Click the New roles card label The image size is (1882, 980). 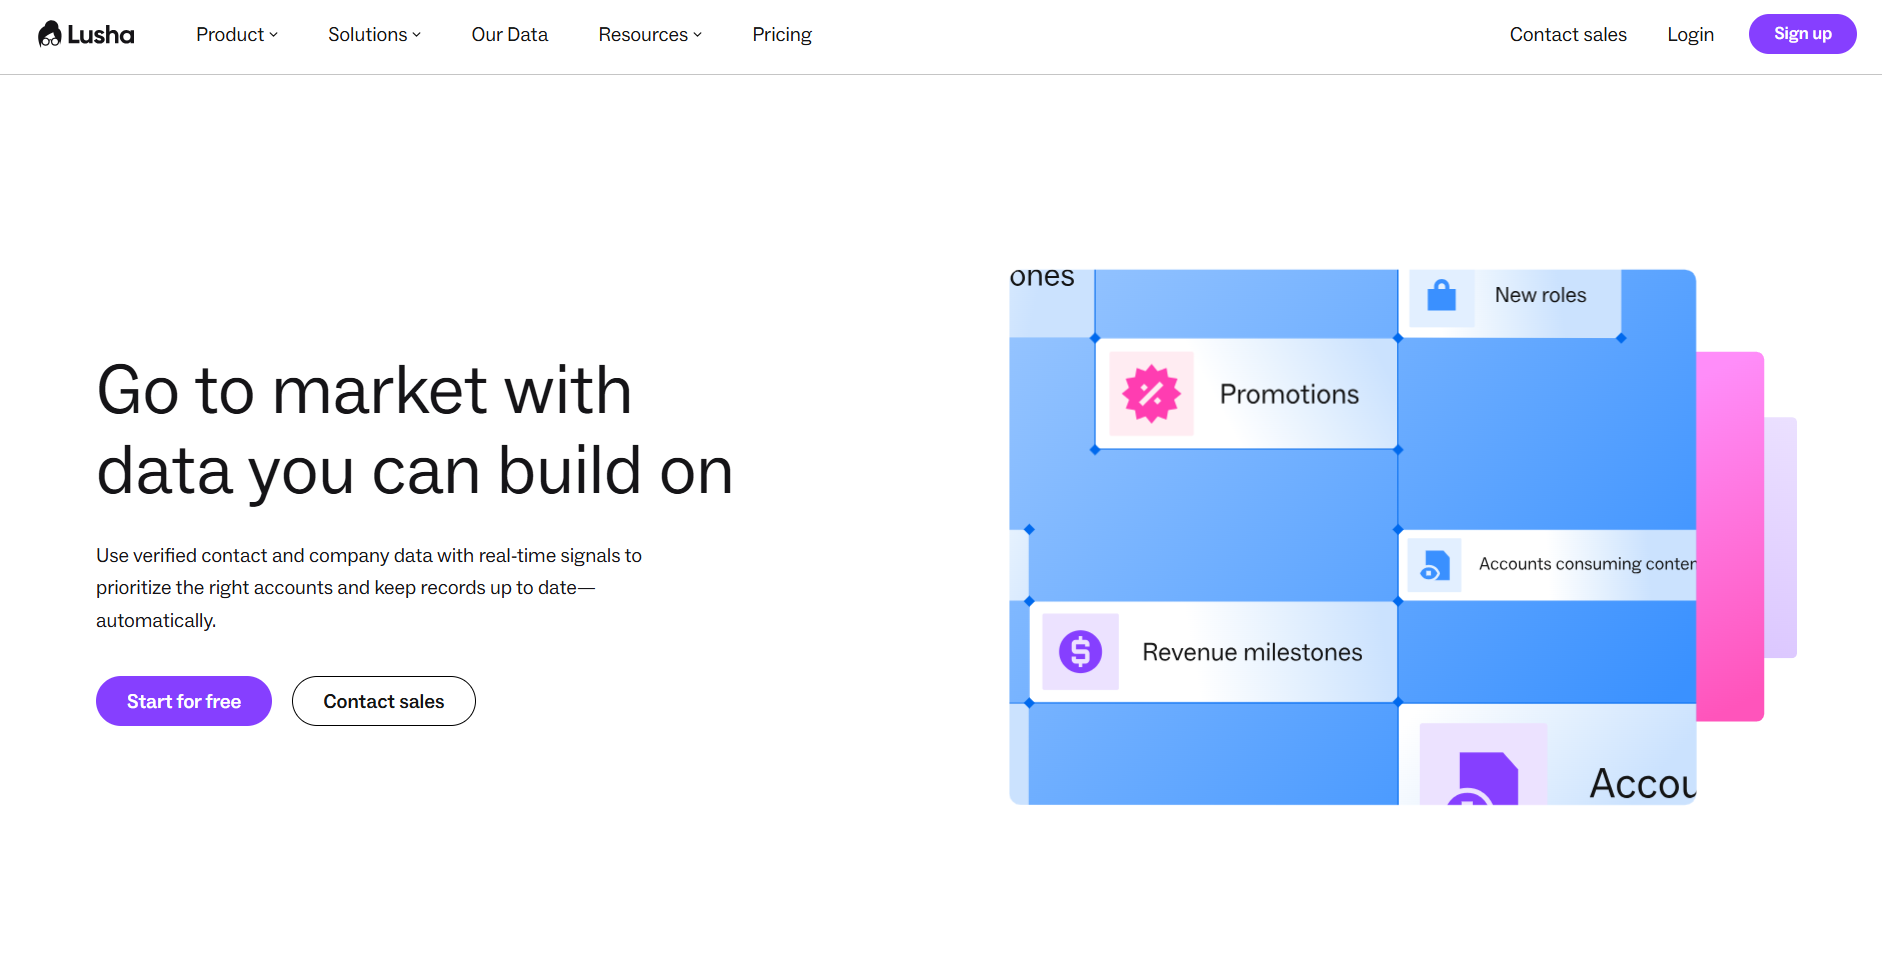[x=1540, y=296]
